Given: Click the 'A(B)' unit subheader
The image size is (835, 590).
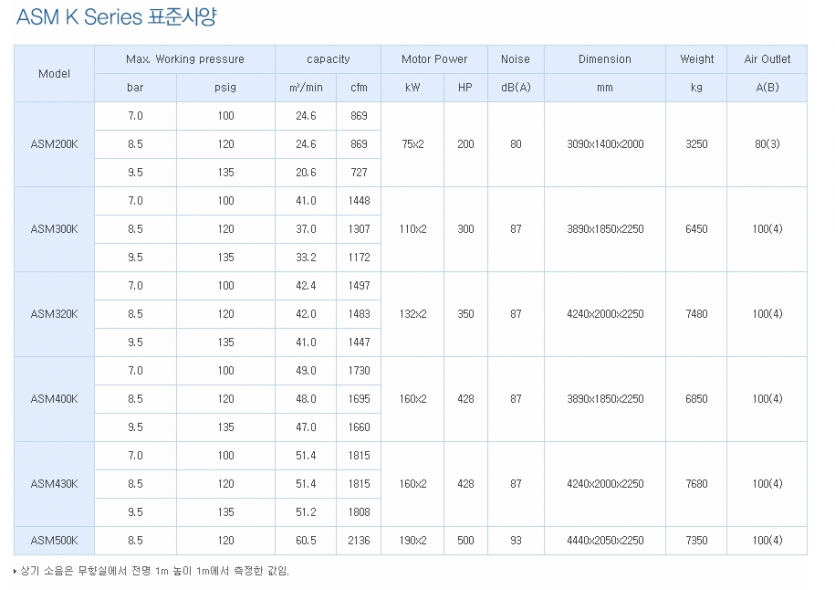Looking at the screenshot, I should coord(767,87).
